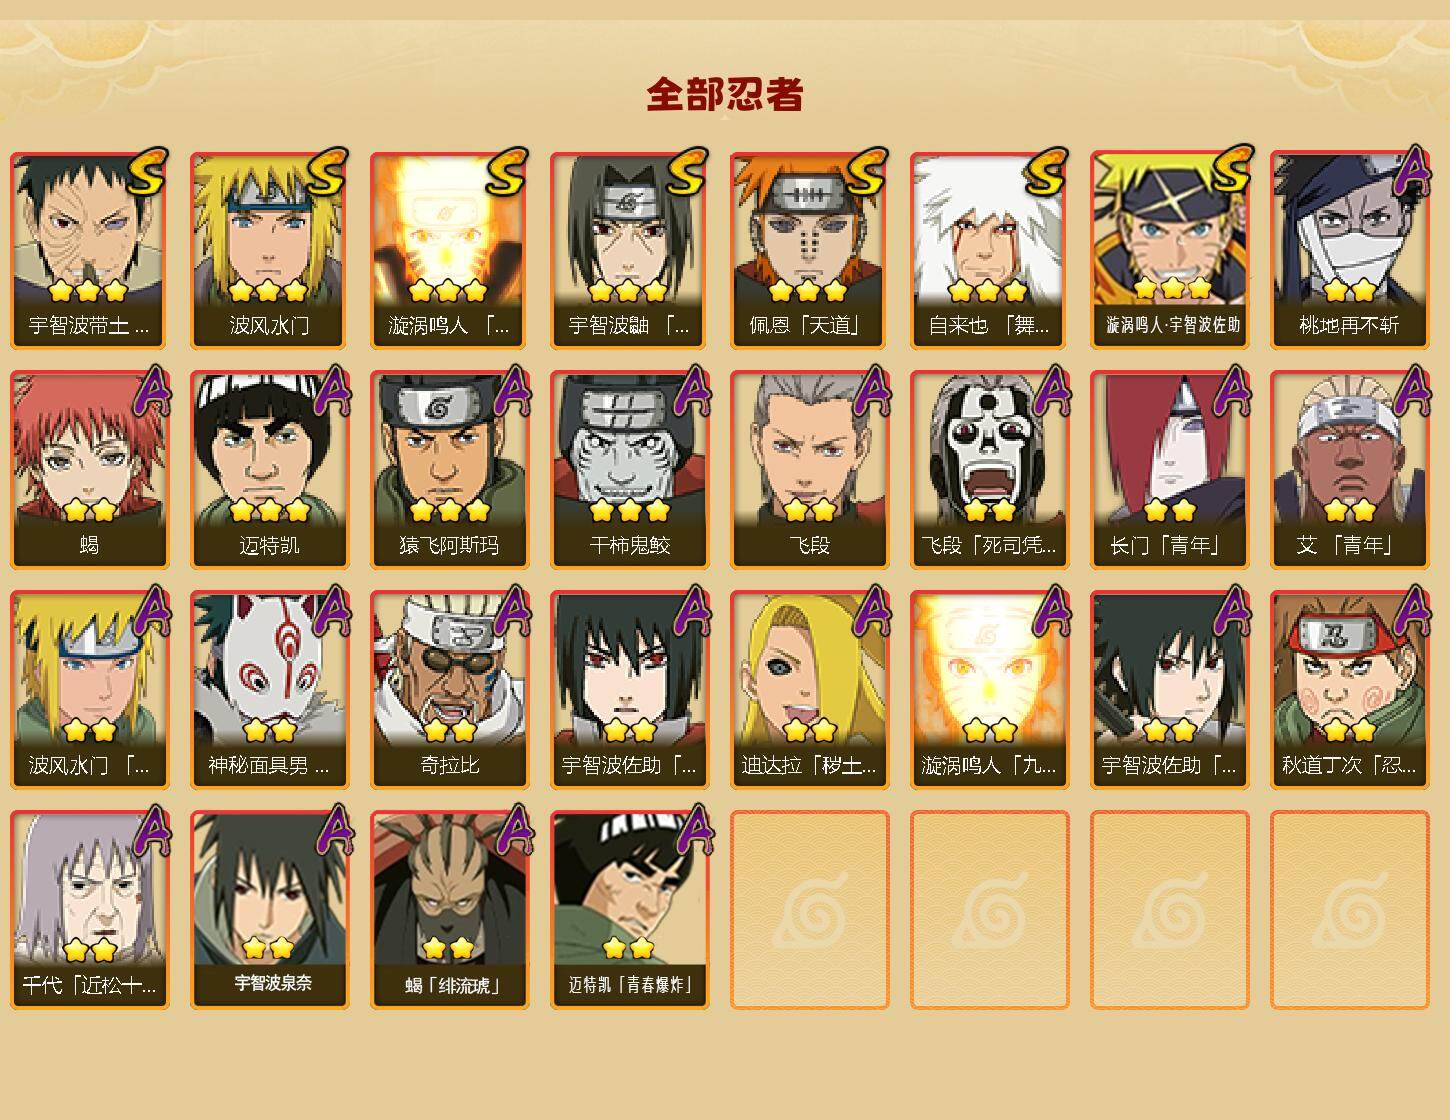Open the 迪达拉「秽土」 card
Screen dimensions: 1450x1120
[809, 690]
